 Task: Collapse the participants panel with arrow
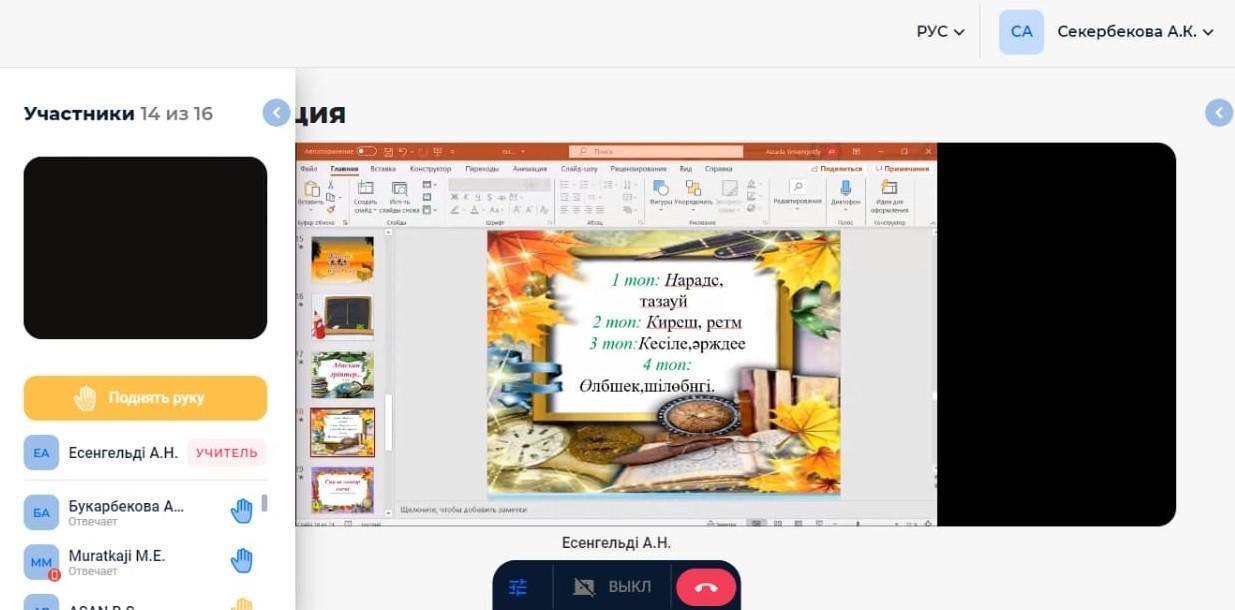[276, 113]
